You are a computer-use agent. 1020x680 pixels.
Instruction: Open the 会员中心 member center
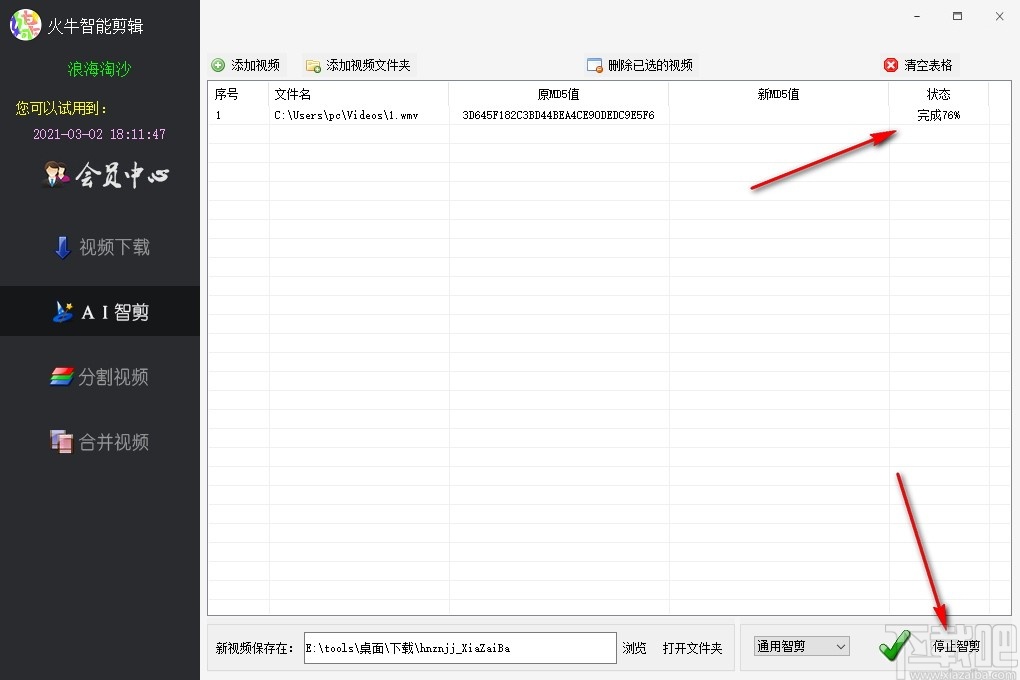[105, 175]
